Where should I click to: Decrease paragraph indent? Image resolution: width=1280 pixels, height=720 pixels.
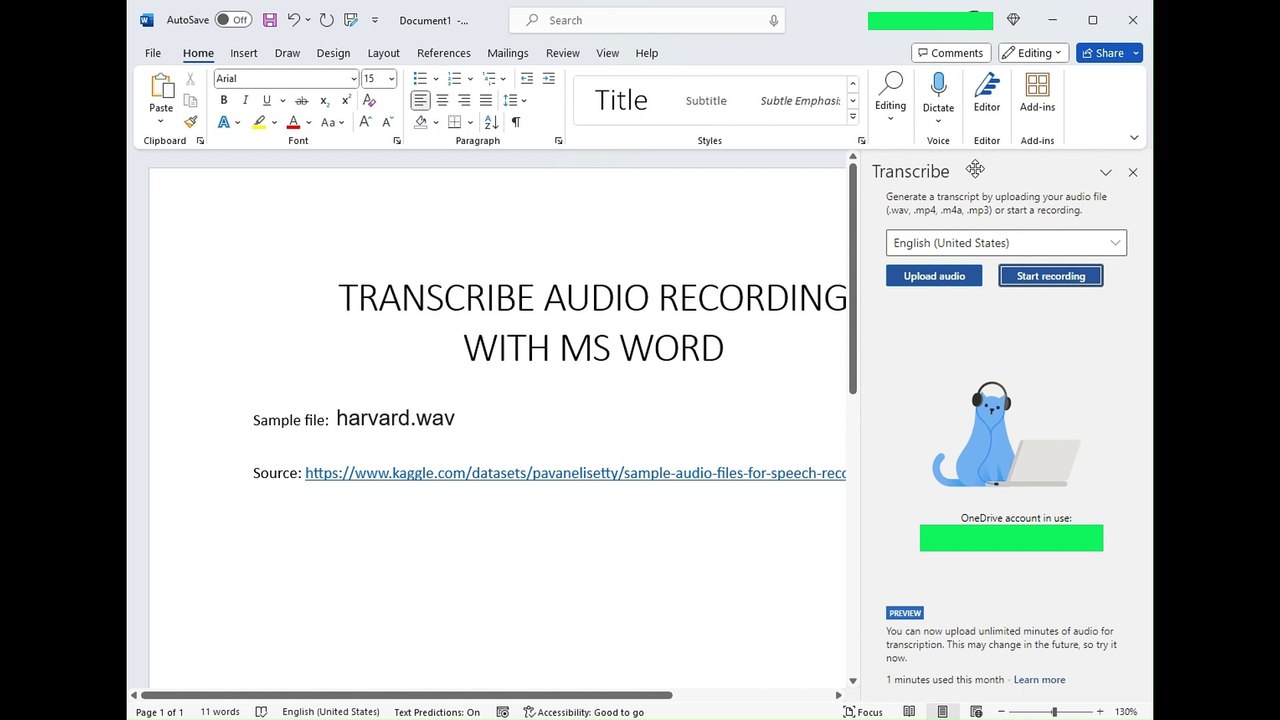(527, 78)
